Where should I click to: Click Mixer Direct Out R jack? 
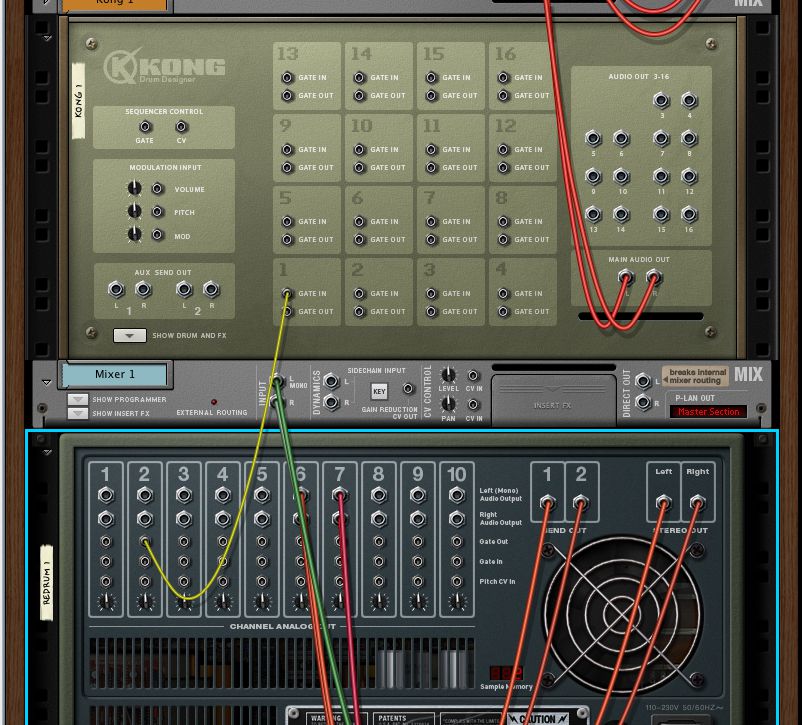[x=643, y=402]
